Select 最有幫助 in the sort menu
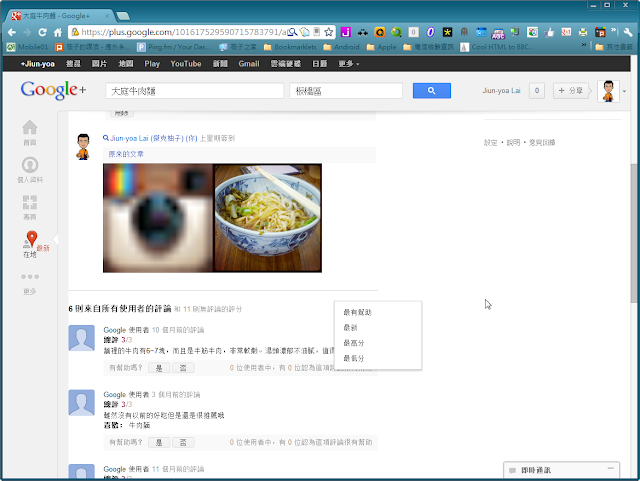The image size is (640, 481). click(378, 312)
